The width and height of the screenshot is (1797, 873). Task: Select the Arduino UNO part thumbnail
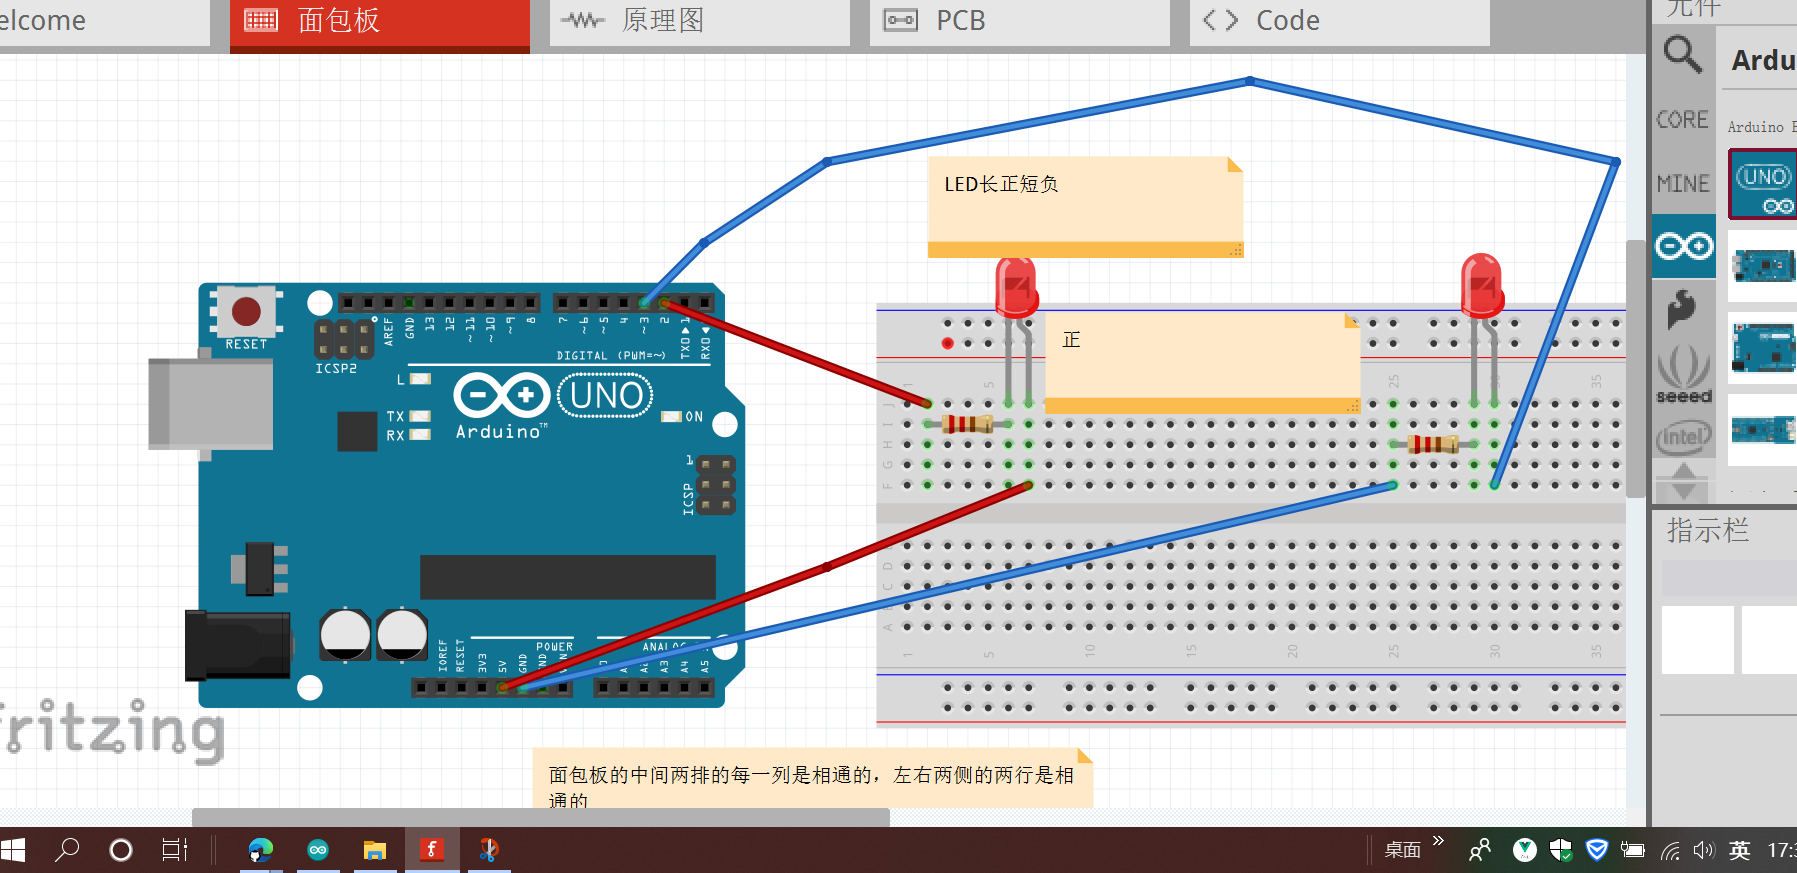coord(1764,184)
